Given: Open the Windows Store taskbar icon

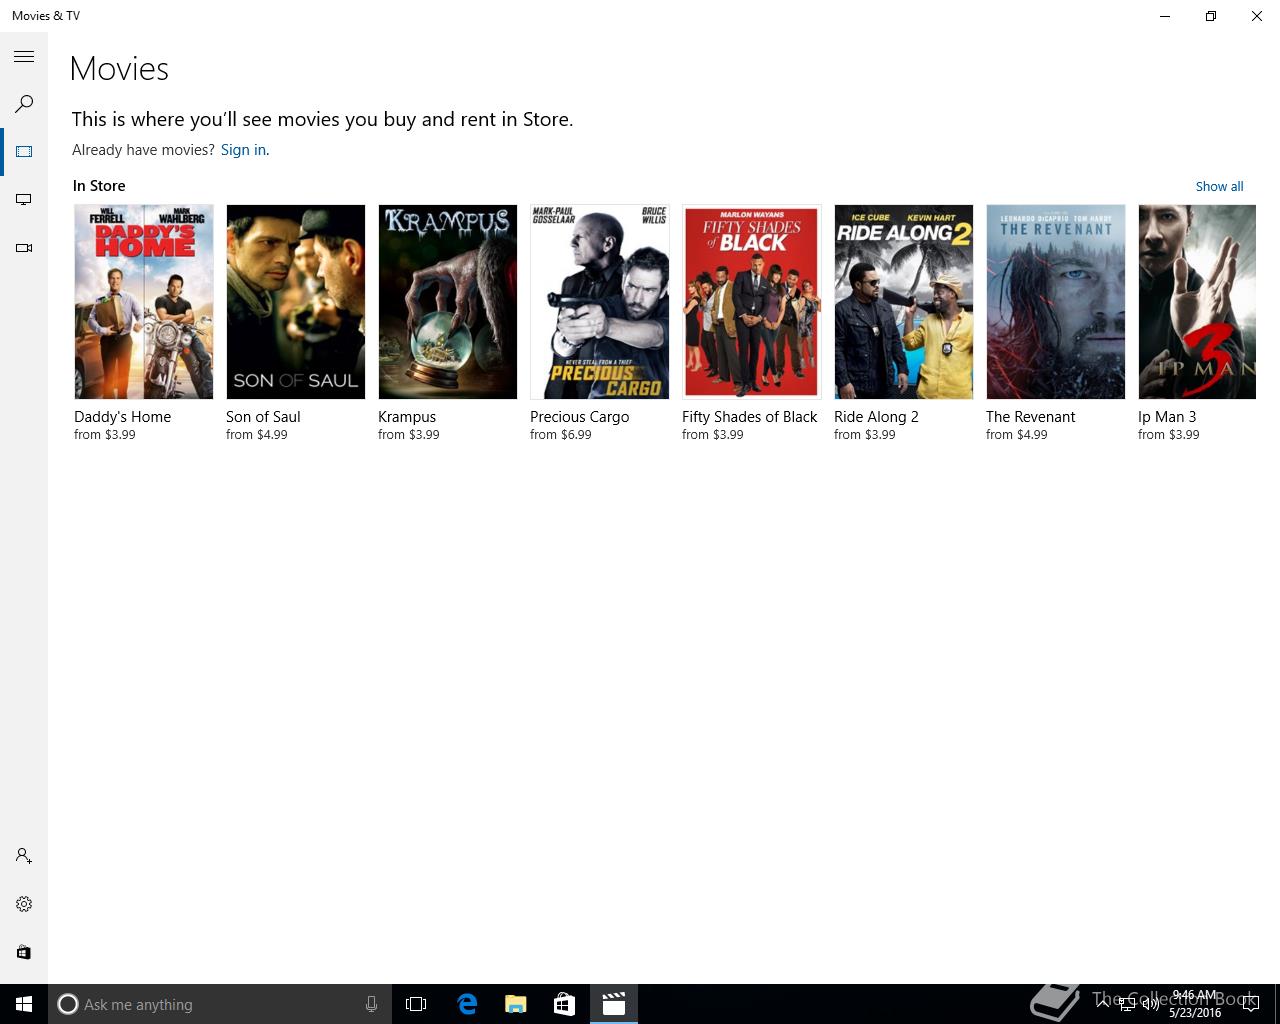Looking at the screenshot, I should coord(564,1004).
